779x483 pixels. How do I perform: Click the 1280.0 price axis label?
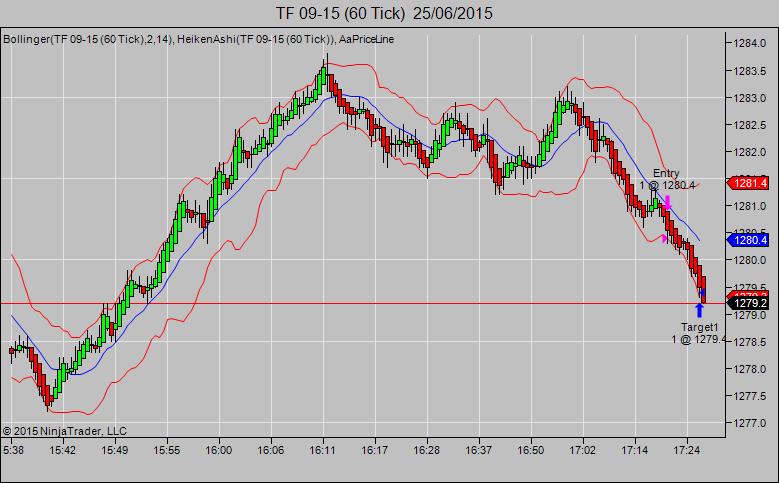click(x=750, y=260)
